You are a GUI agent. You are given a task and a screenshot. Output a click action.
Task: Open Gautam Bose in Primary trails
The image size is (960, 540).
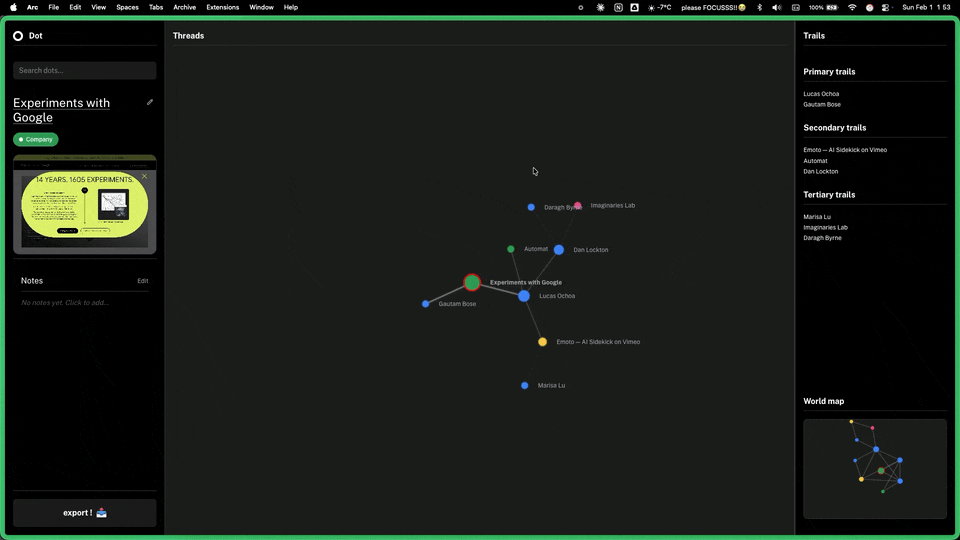point(822,104)
